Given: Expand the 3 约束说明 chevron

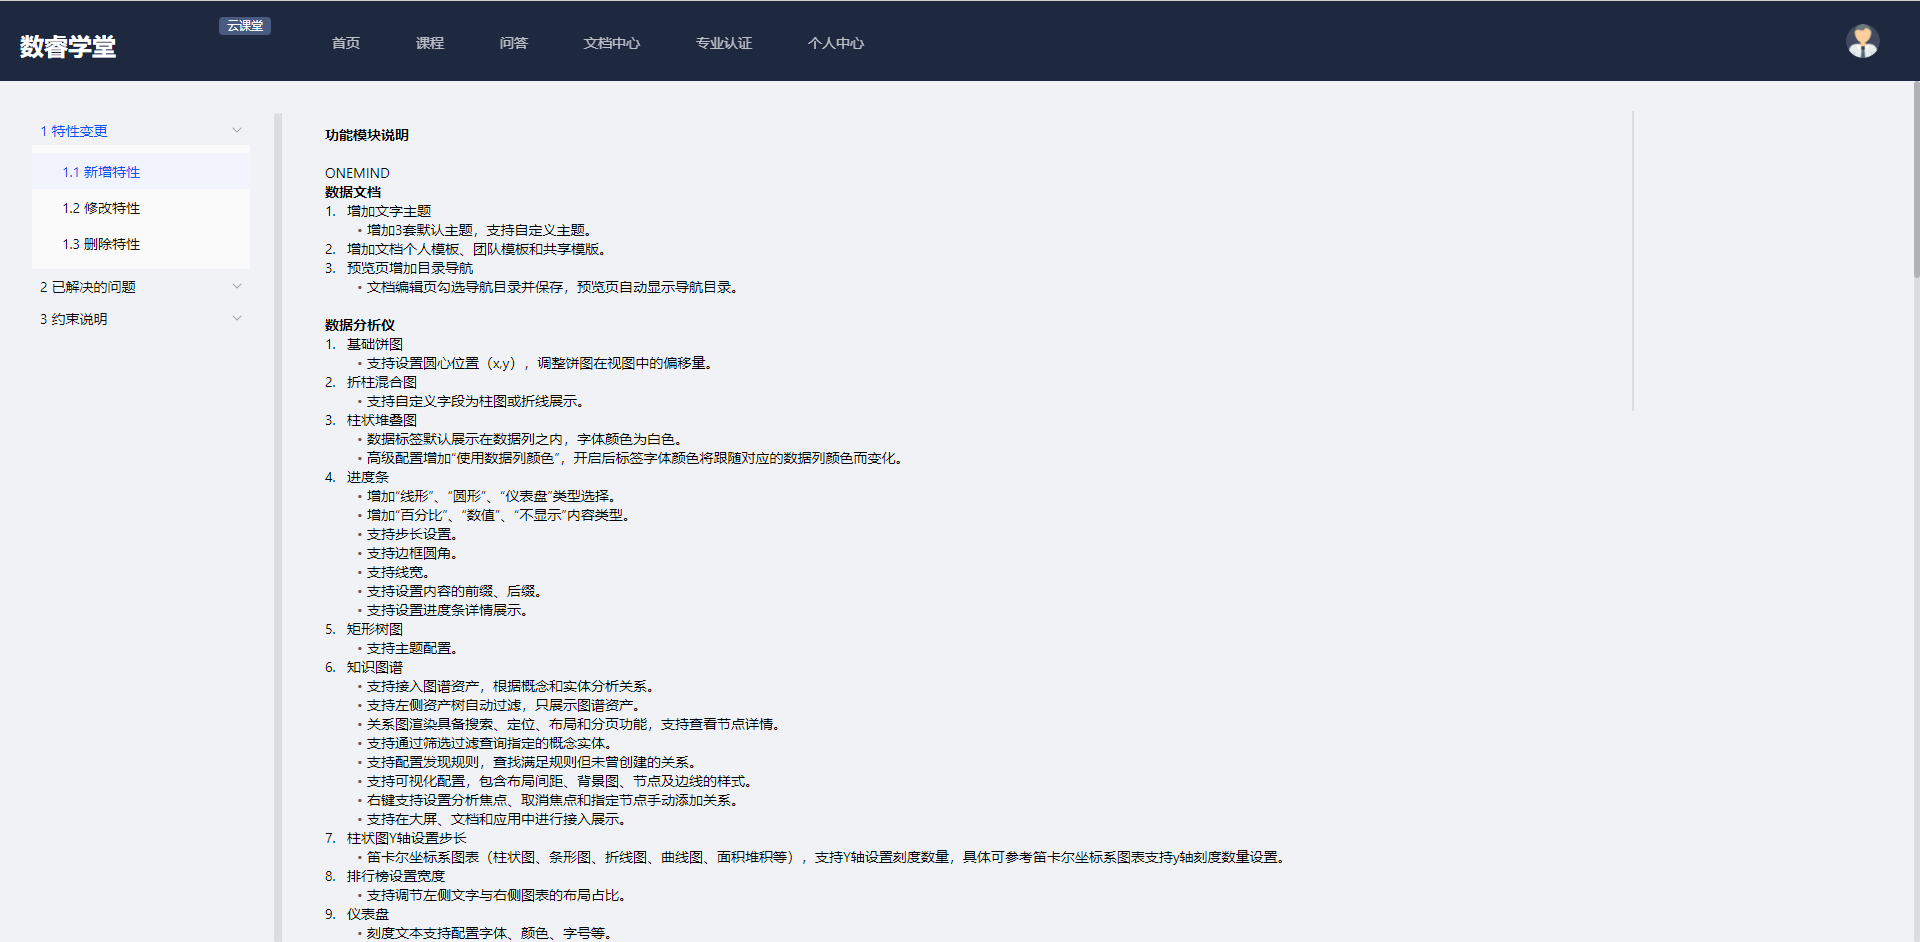Looking at the screenshot, I should coord(237,318).
